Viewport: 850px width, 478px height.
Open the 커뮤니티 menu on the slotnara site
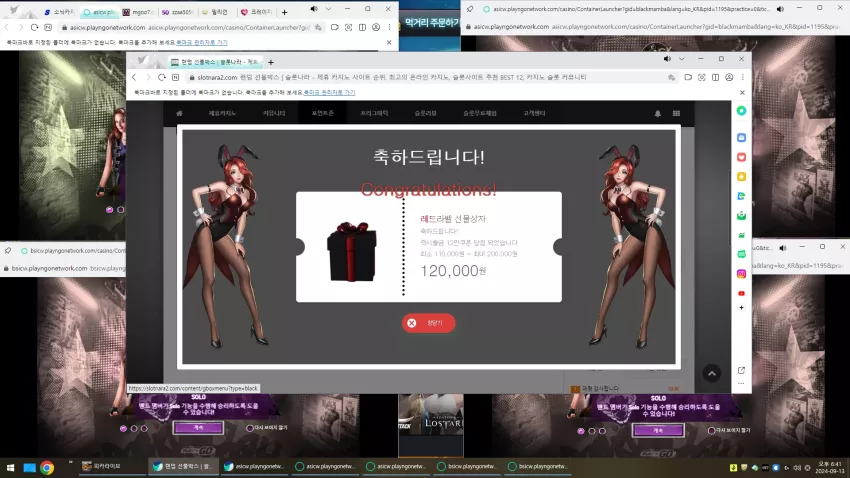click(274, 113)
